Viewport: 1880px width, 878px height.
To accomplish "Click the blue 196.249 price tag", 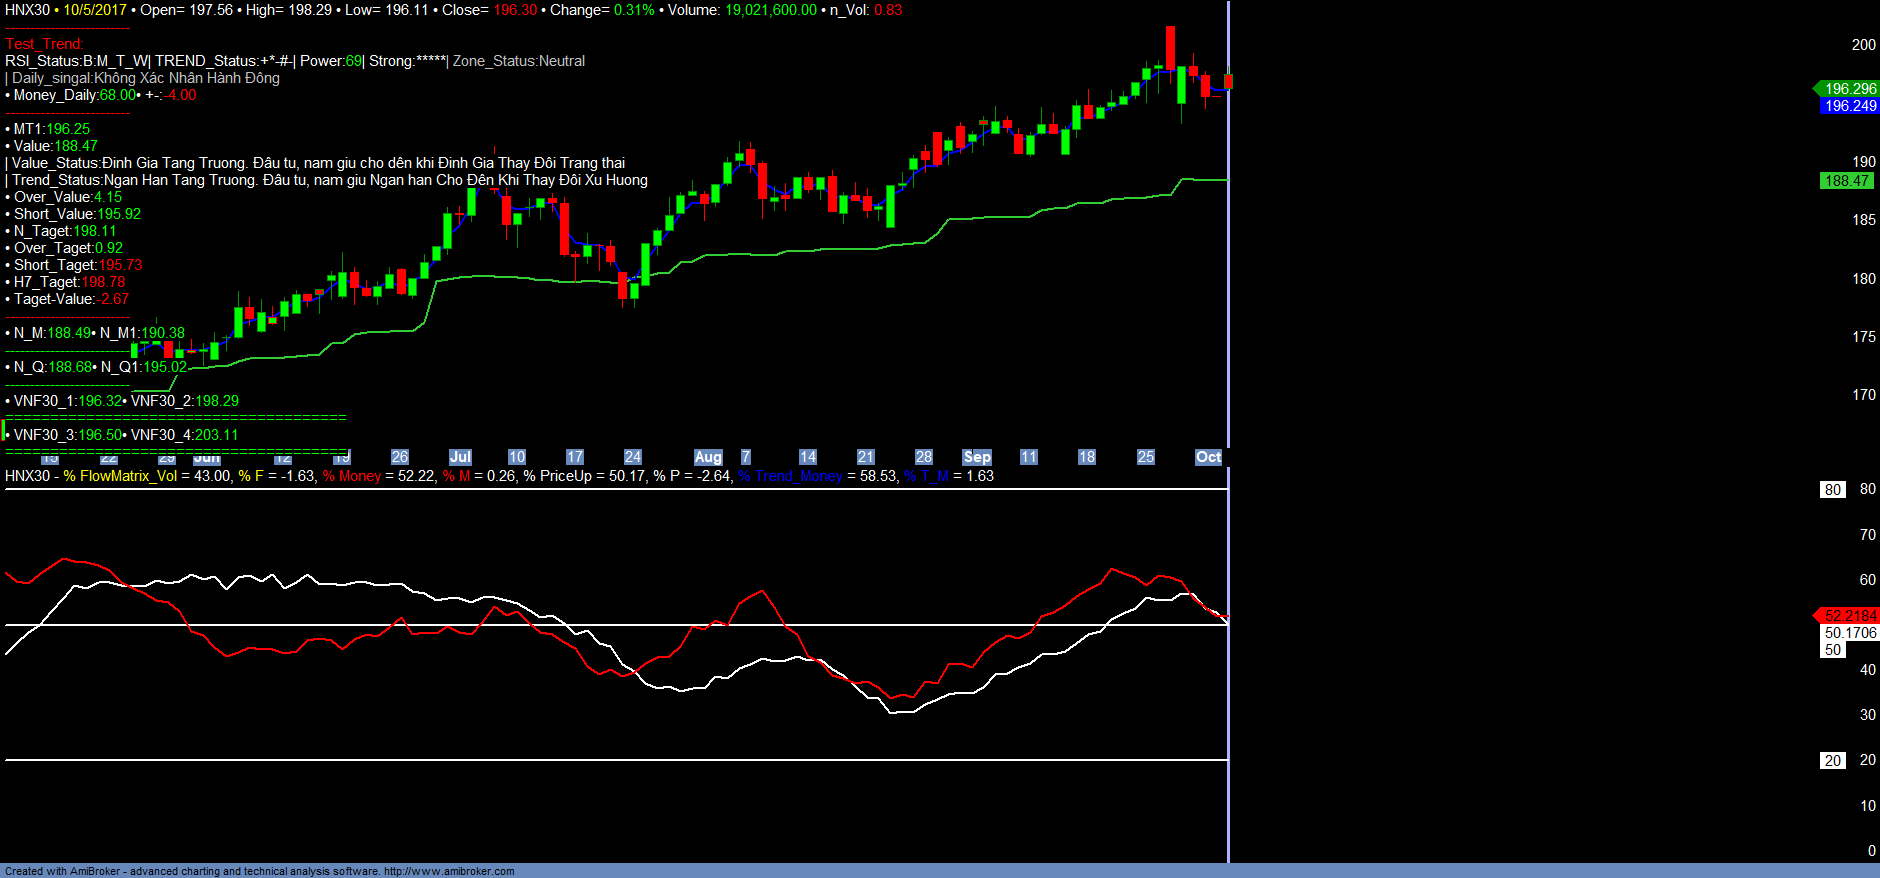I will [x=1849, y=106].
